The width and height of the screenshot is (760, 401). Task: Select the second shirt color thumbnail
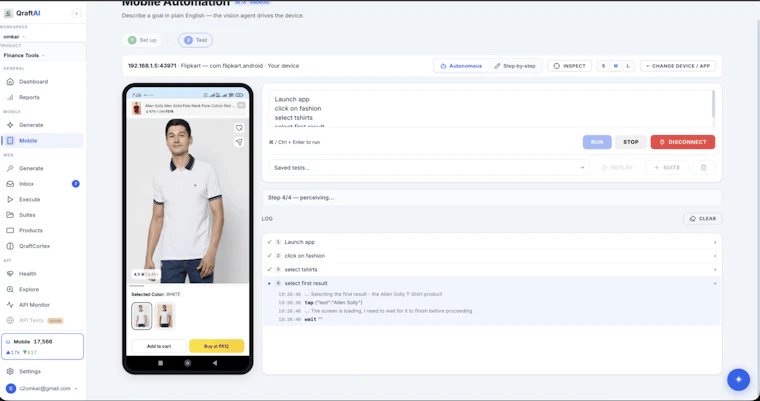pyautogui.click(x=165, y=316)
